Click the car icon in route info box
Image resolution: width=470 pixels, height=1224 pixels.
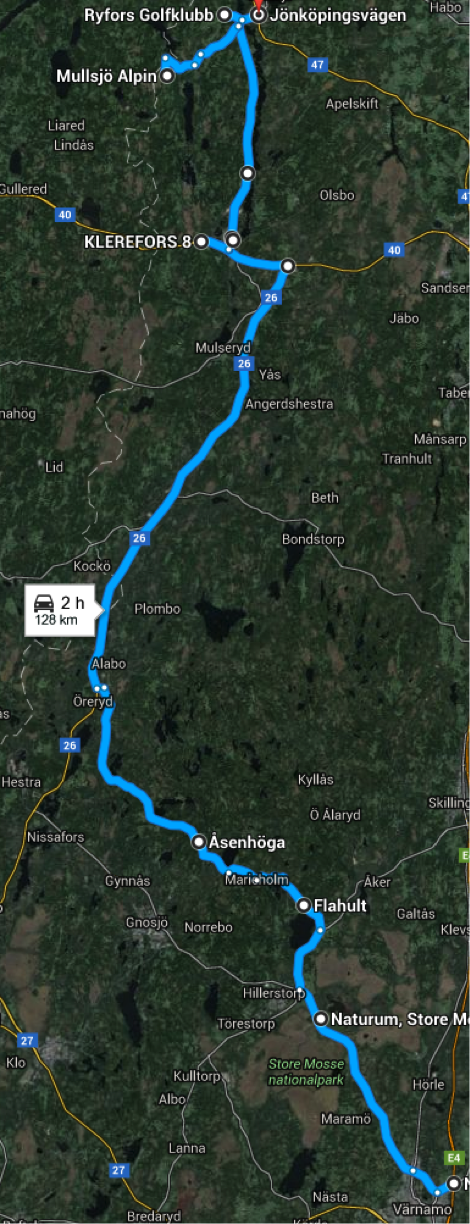[x=44, y=602]
